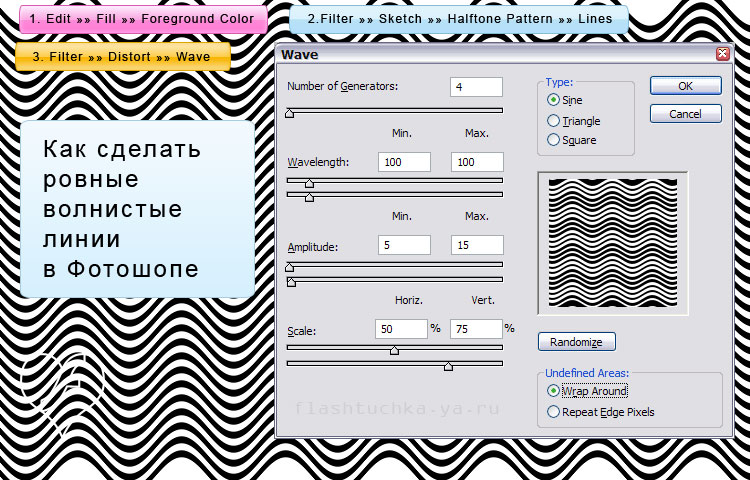
Task: Click the Scale Vert. percentage field
Action: [x=476, y=329]
